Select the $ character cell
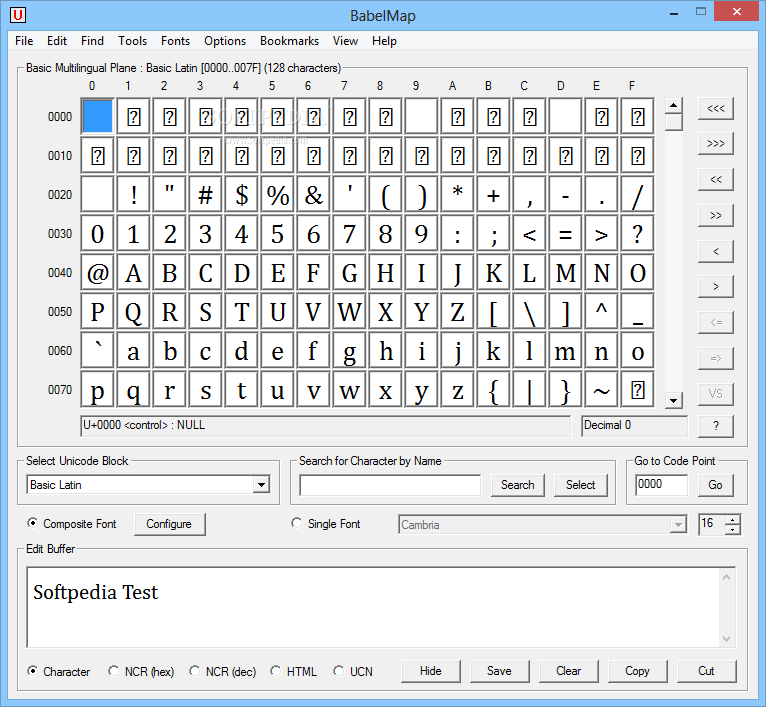766x707 pixels. (x=242, y=194)
